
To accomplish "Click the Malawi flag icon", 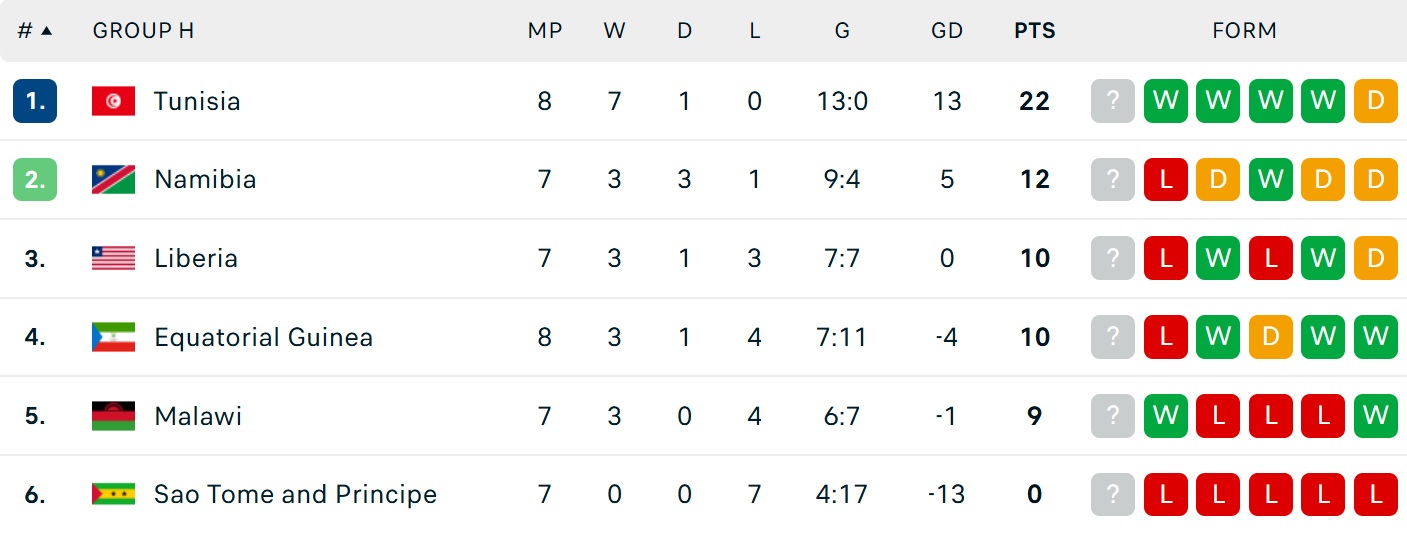I will pos(113,416).
